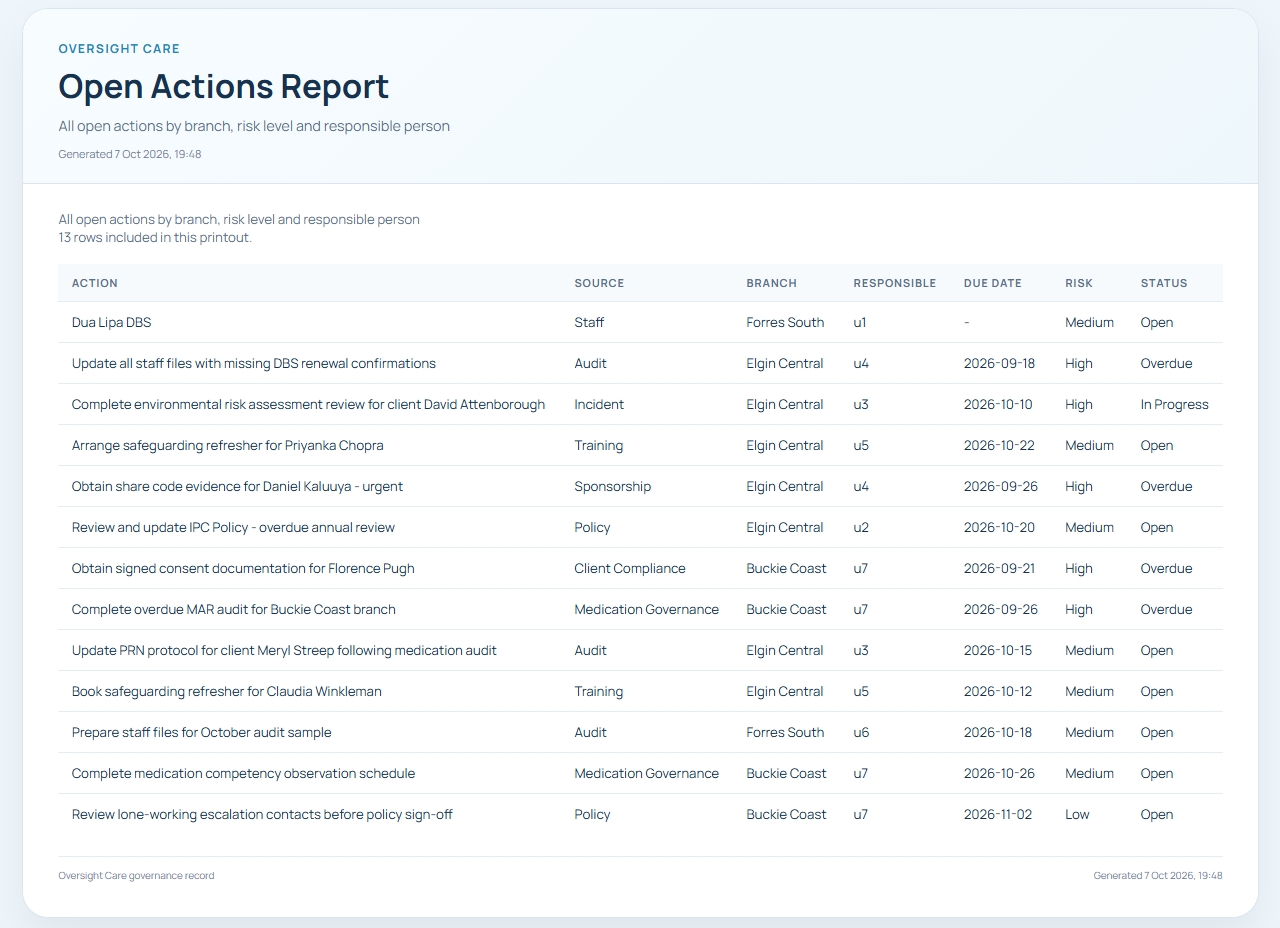Screen dimensions: 1280x928
Task: Click Review lone-working escalation contacts action
Action: pos(262,814)
